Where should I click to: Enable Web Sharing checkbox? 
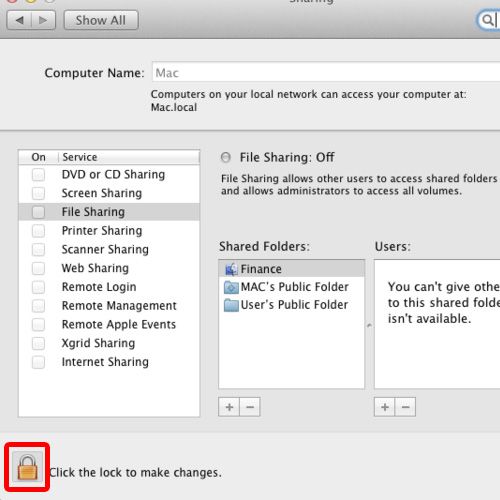(38, 268)
